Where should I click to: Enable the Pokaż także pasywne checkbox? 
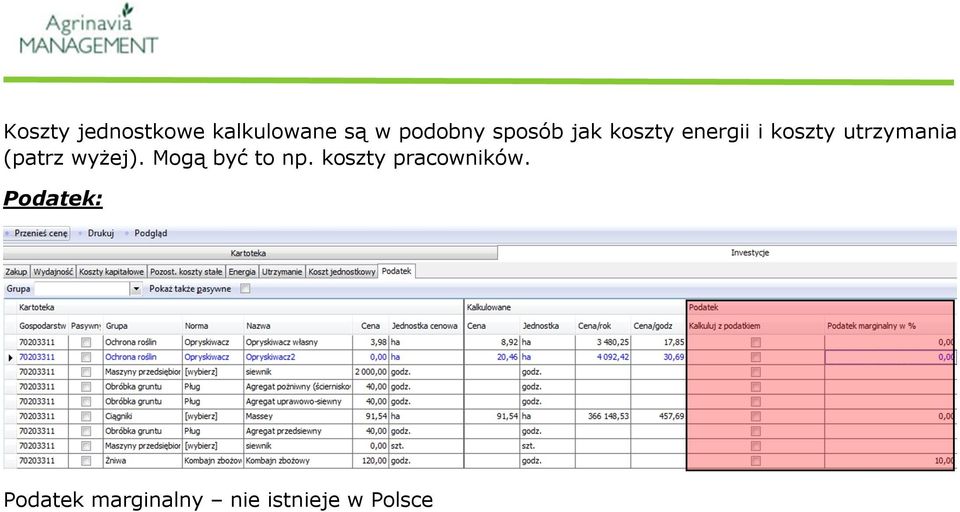(245, 289)
